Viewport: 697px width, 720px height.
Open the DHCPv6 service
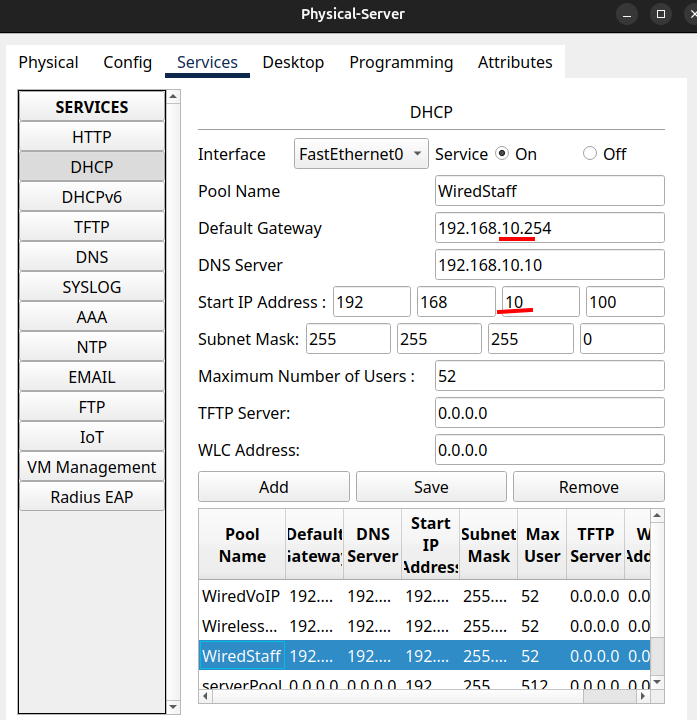92,197
